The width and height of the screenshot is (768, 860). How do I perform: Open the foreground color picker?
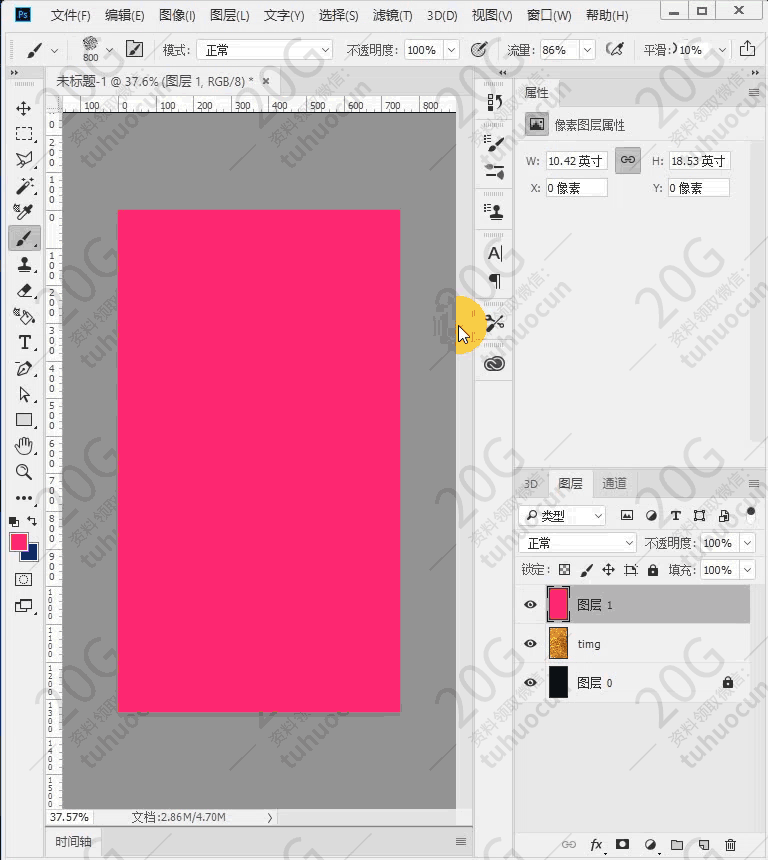click(x=19, y=541)
